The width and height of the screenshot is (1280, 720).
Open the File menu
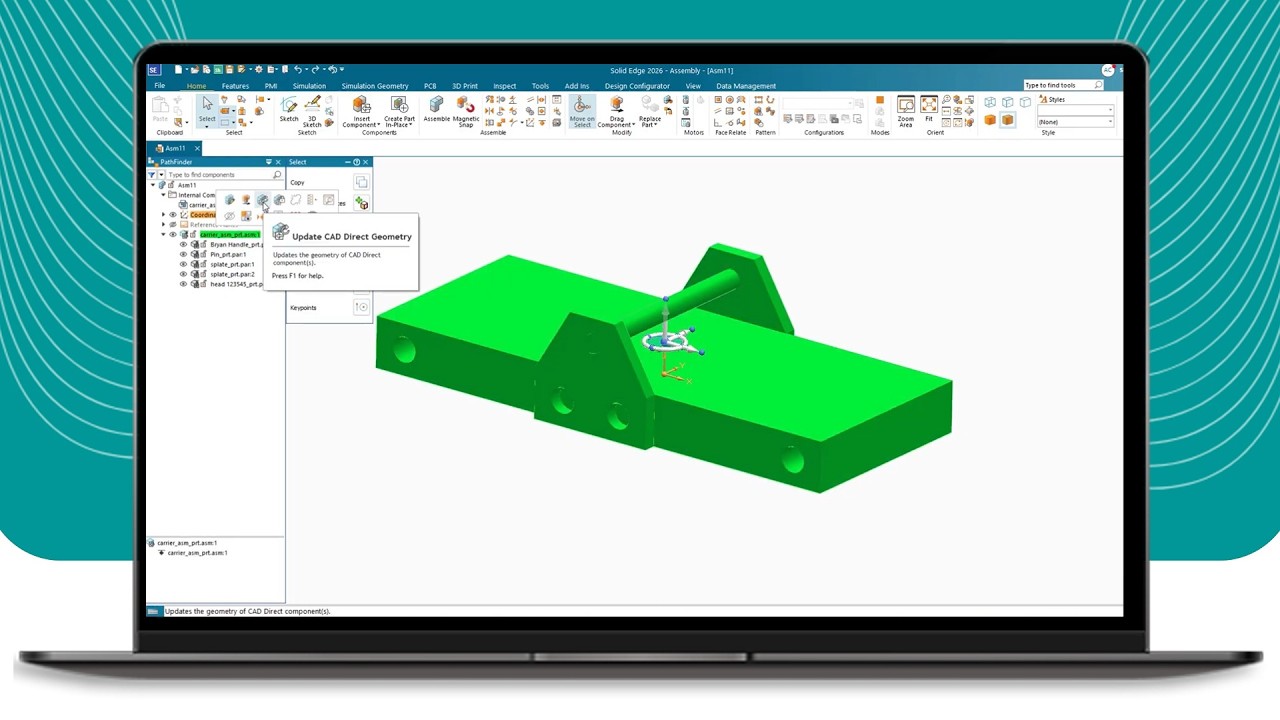point(160,86)
